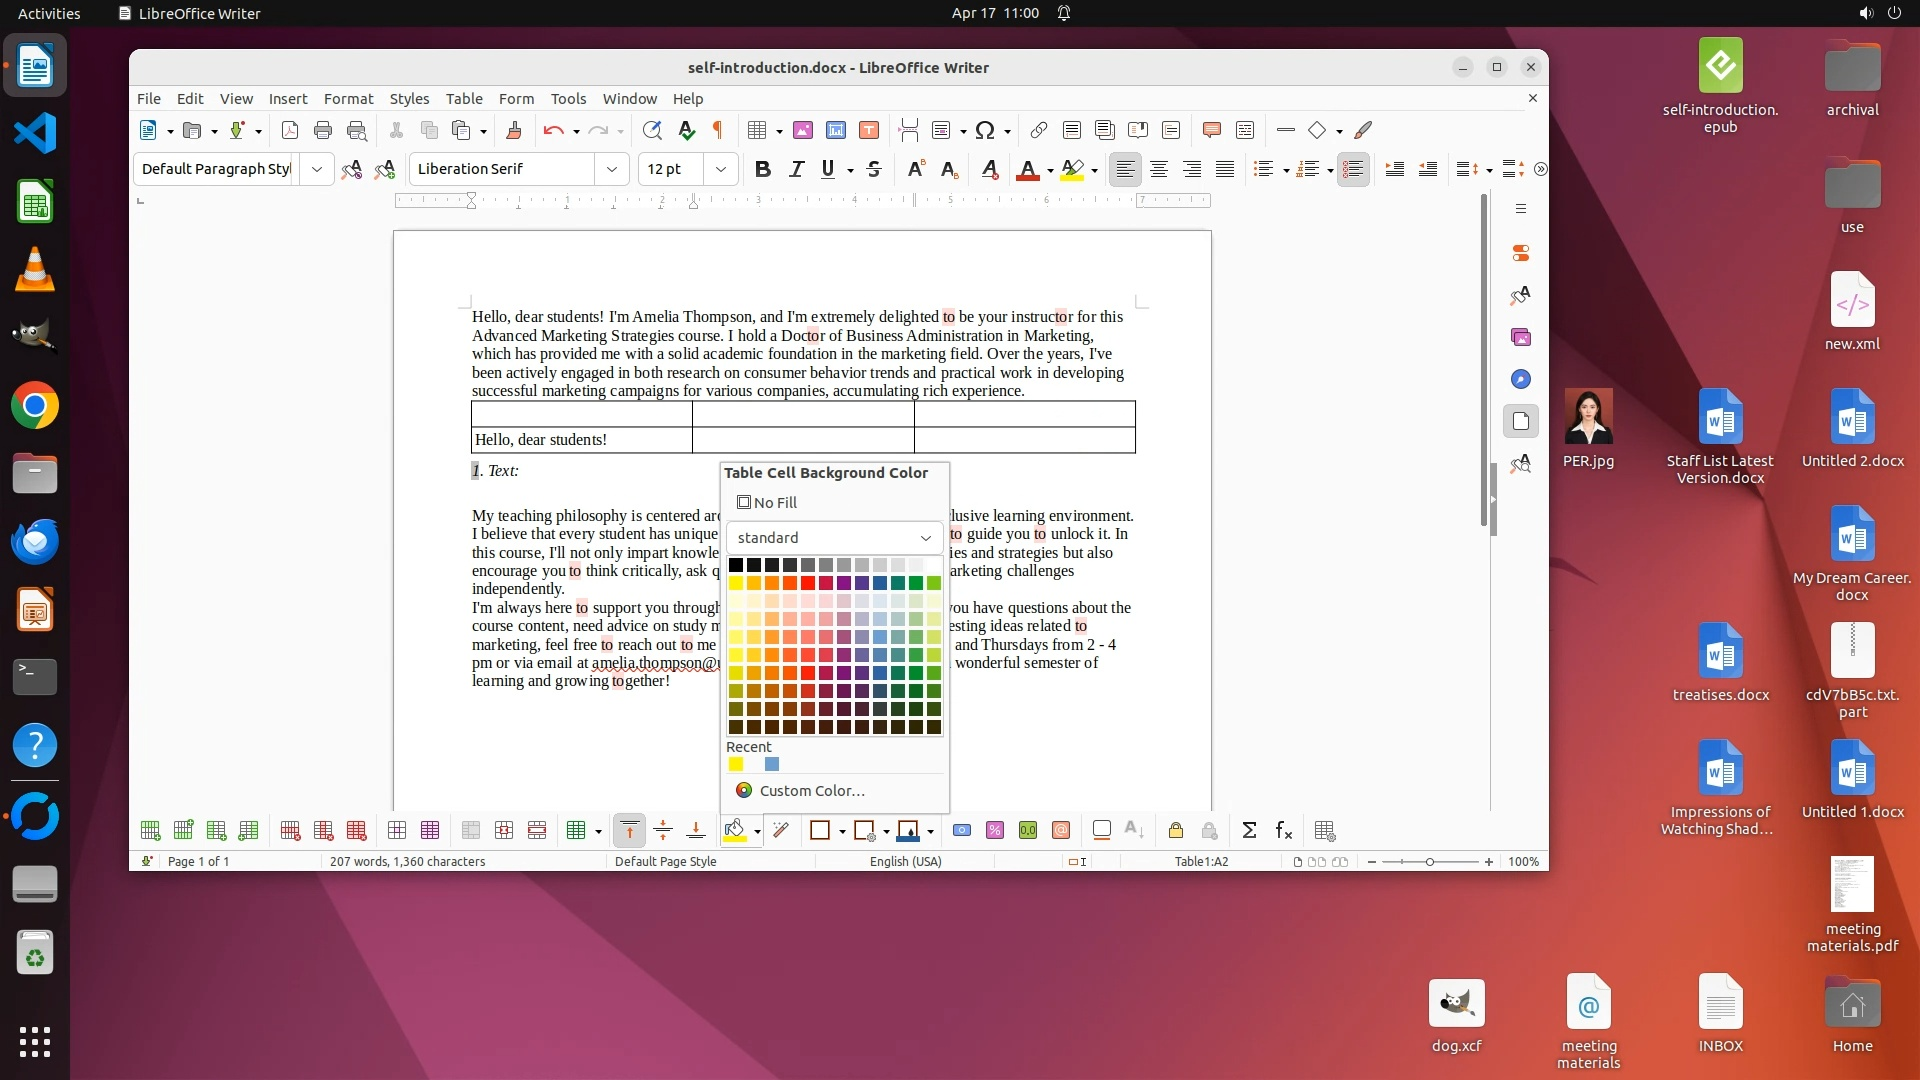Viewport: 1920px width, 1080px height.
Task: Click the Export as PDF icon
Action: (x=290, y=130)
